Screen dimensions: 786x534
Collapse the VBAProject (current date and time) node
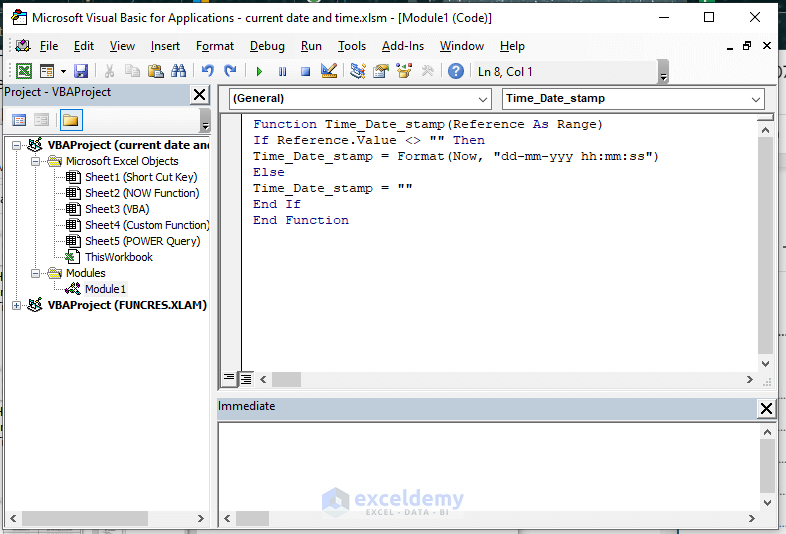click(17, 145)
